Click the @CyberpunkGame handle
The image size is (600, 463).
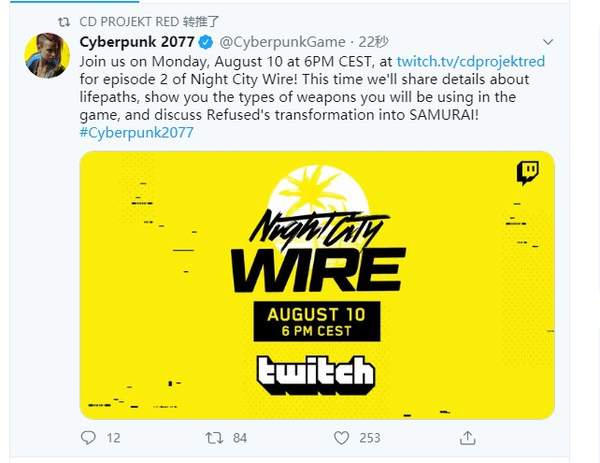pyautogui.click(x=282, y=42)
